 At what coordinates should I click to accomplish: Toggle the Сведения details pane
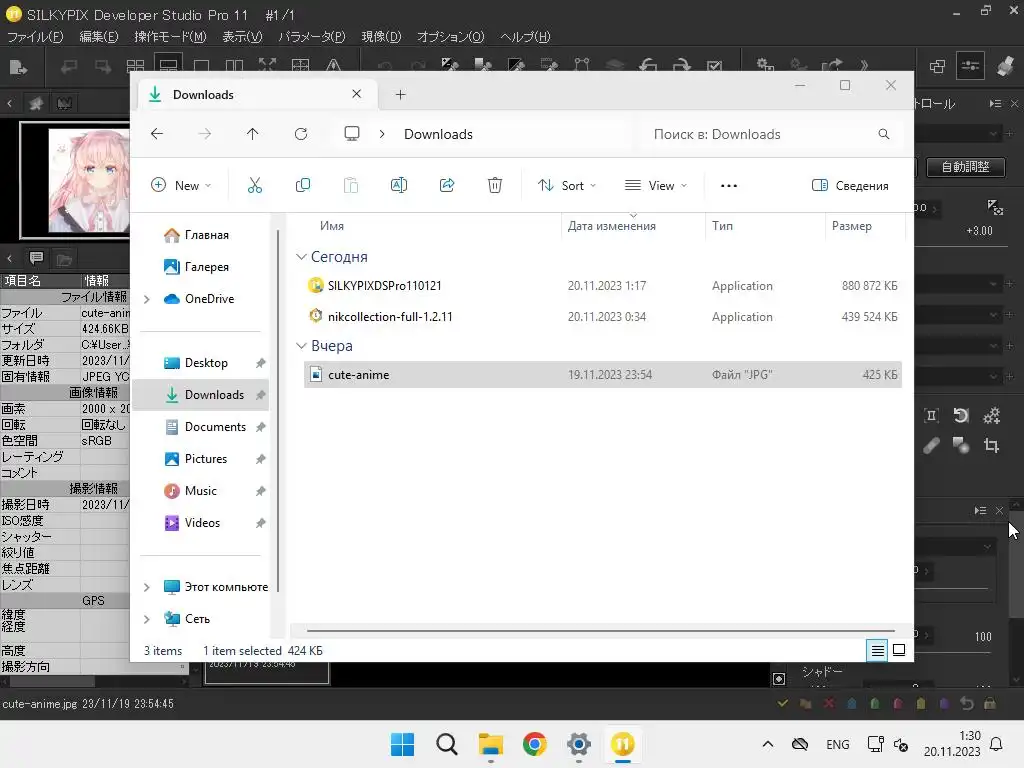pyautogui.click(x=850, y=185)
